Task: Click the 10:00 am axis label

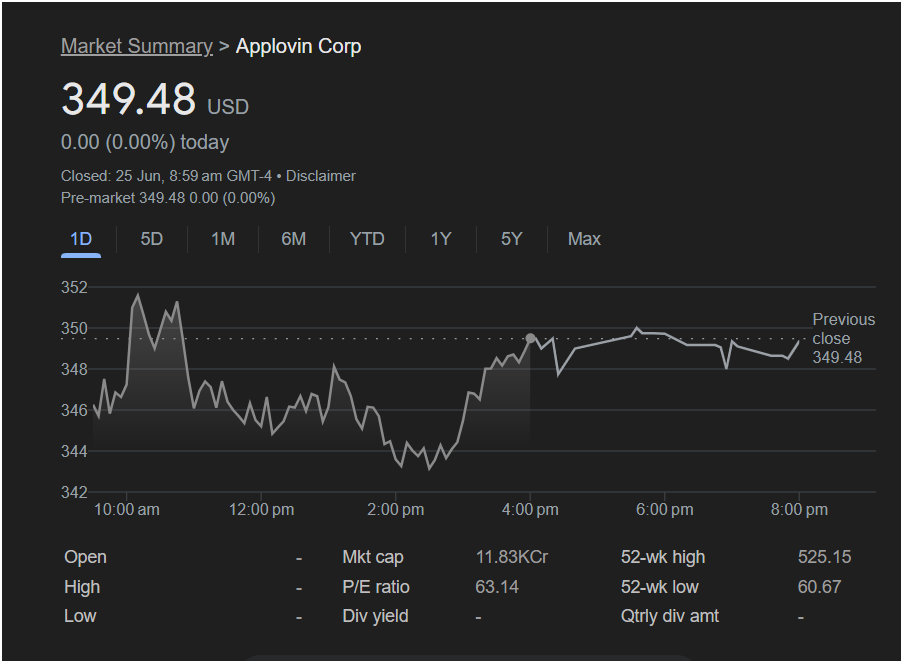Action: pos(127,510)
